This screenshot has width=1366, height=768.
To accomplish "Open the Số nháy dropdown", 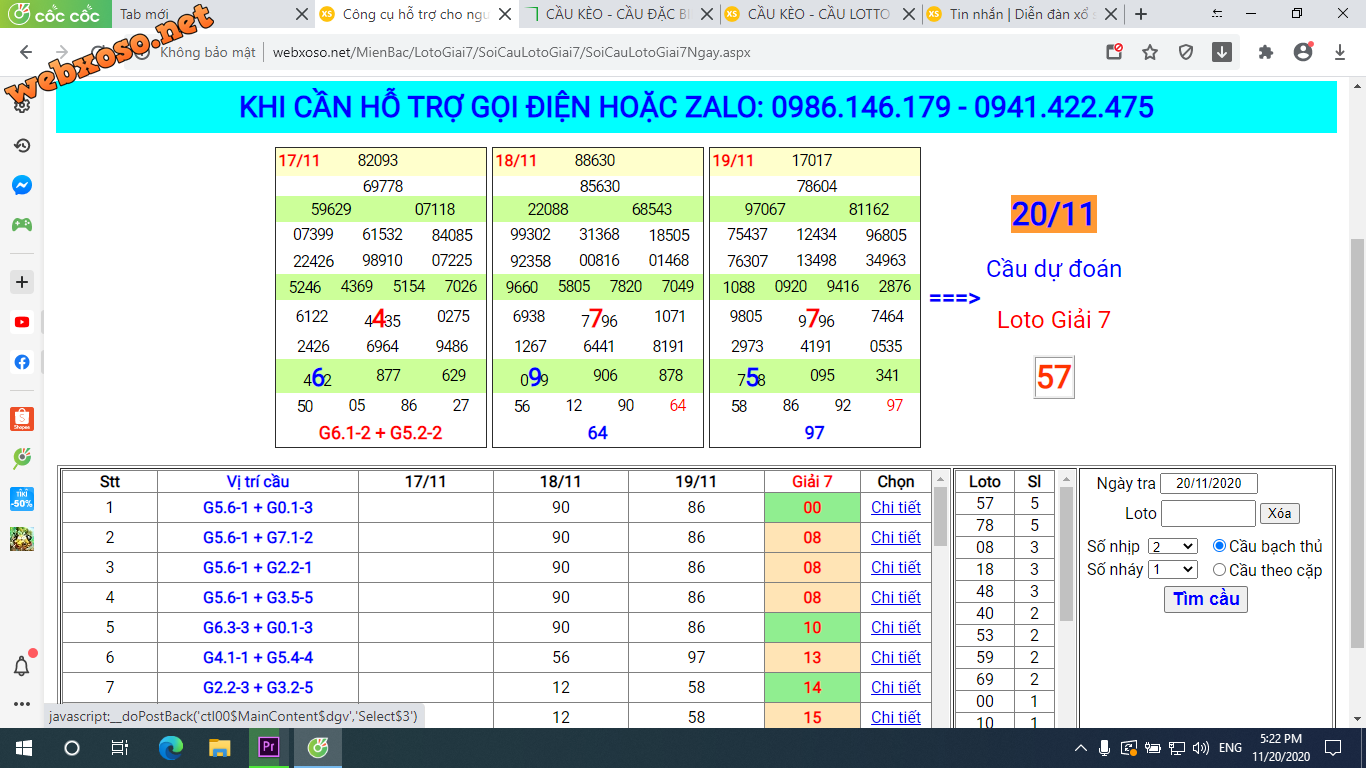I will [1173, 570].
